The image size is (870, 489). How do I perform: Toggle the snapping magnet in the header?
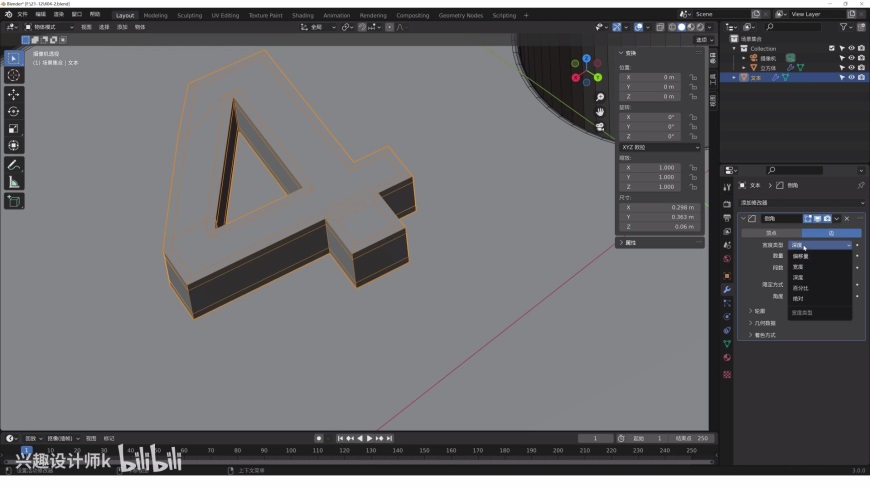tap(362, 27)
